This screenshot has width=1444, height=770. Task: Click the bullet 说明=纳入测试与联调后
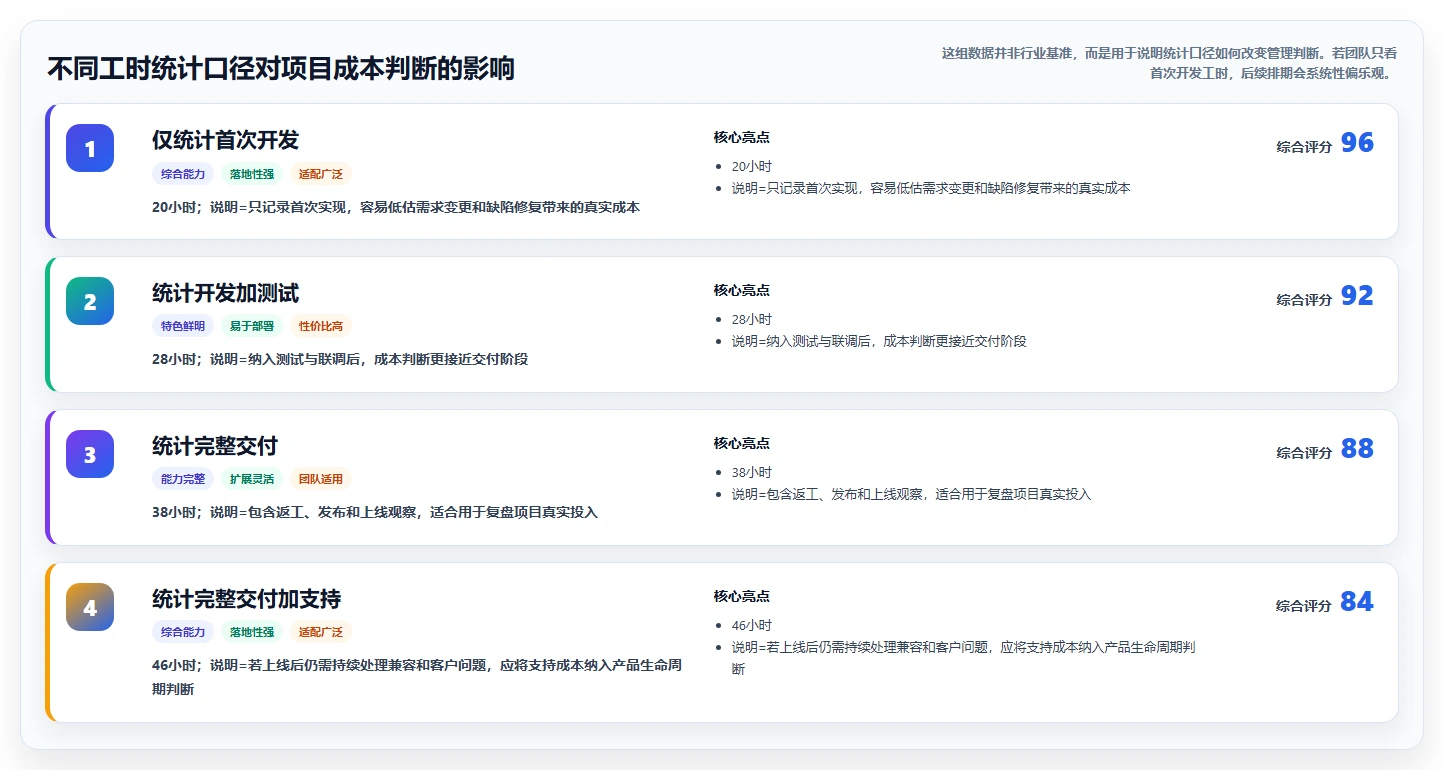pos(879,341)
